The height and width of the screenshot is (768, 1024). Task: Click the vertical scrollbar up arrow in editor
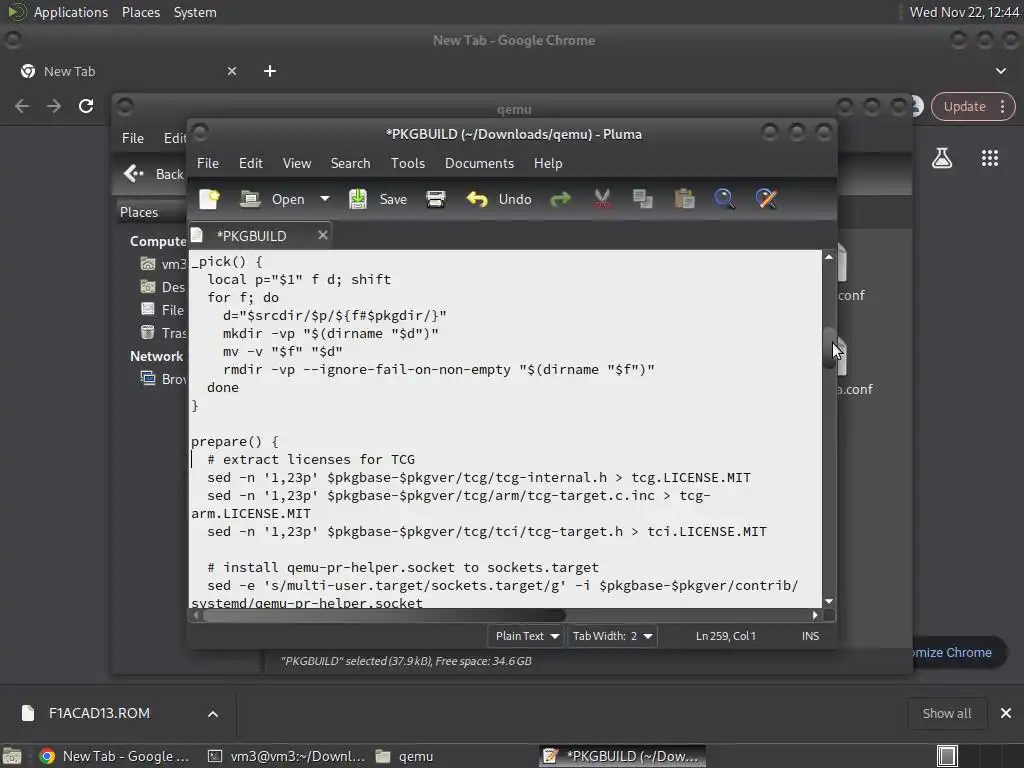point(829,257)
